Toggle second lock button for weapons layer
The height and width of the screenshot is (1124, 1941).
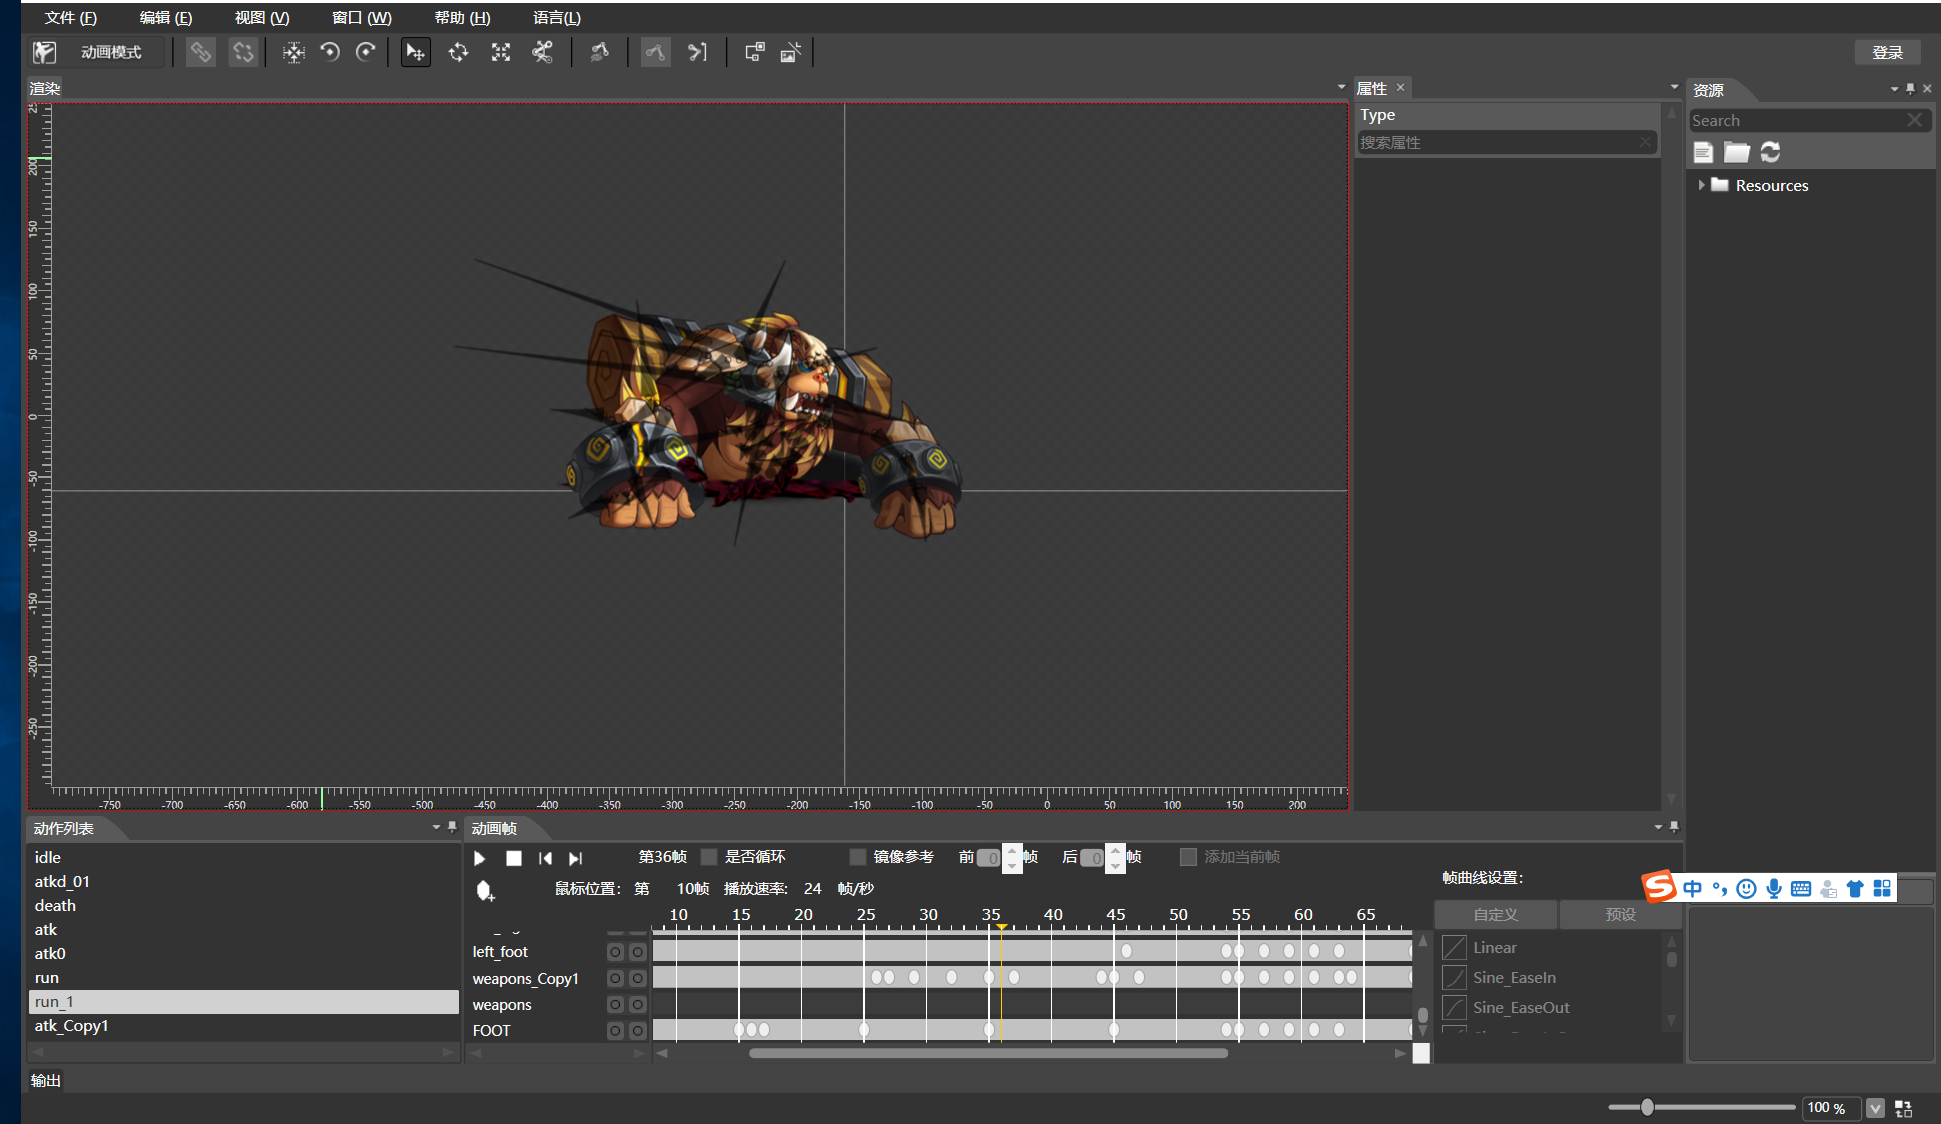click(x=637, y=1004)
